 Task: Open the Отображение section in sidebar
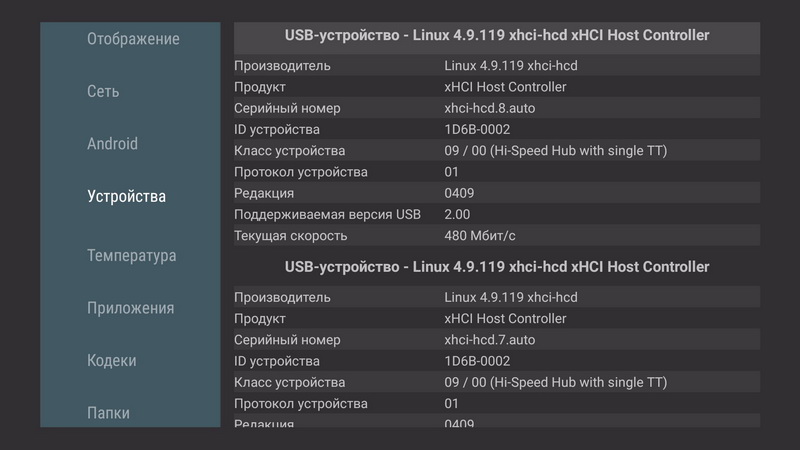pyautogui.click(x=133, y=39)
